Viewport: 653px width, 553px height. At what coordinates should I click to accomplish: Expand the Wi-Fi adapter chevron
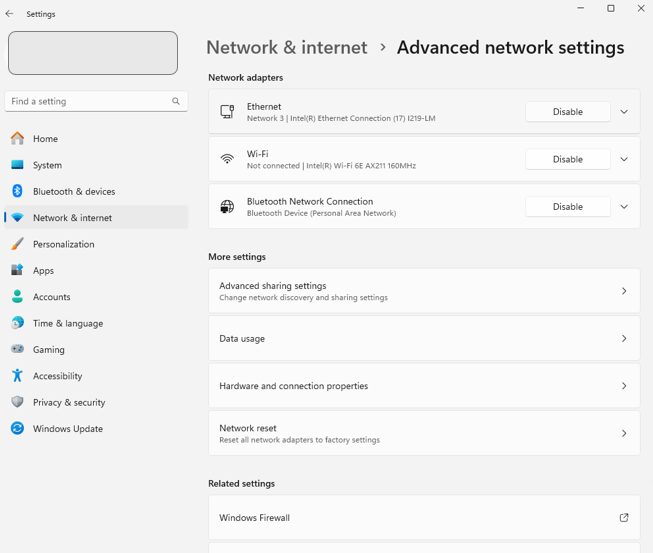[x=624, y=159]
